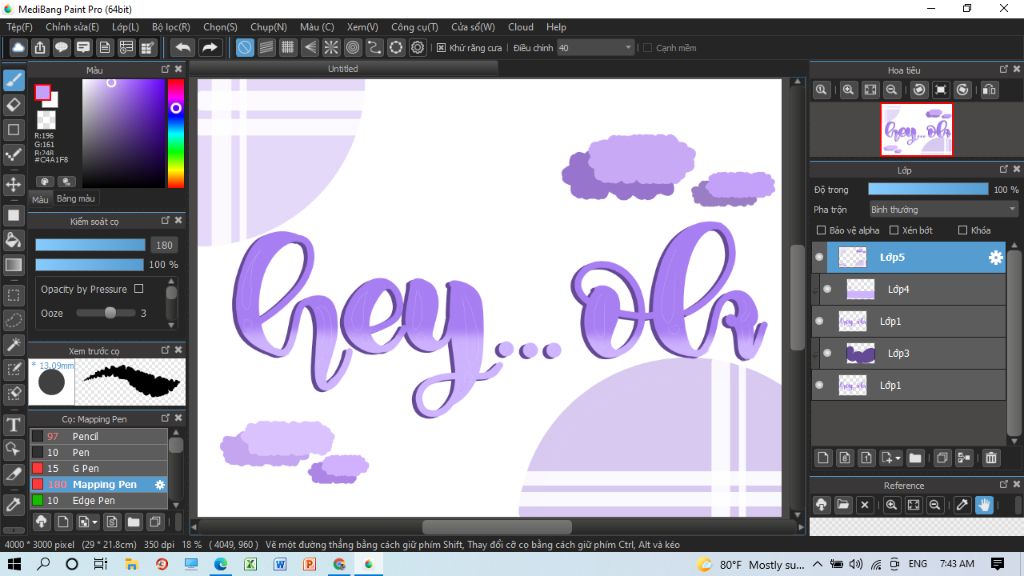Zoom in on the Navigator panel
This screenshot has height=576, width=1024.
tap(848, 90)
